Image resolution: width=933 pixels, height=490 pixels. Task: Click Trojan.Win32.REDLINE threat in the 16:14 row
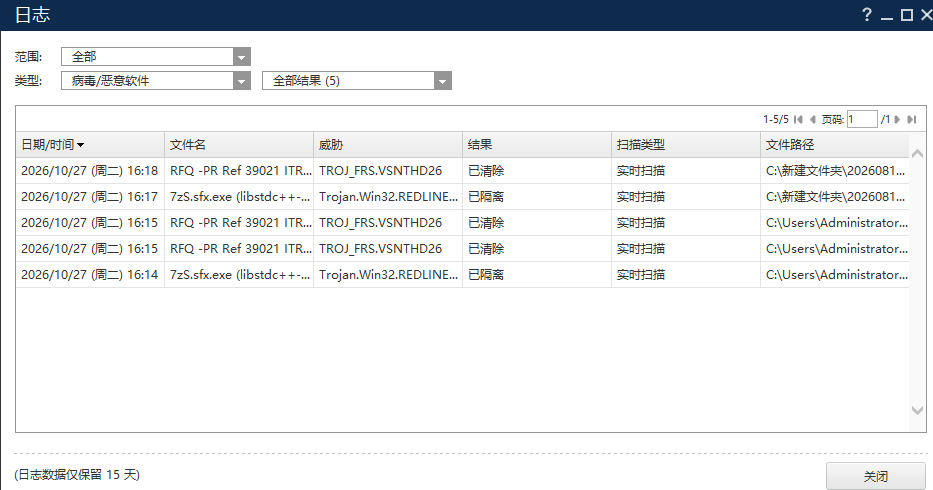[x=389, y=274]
